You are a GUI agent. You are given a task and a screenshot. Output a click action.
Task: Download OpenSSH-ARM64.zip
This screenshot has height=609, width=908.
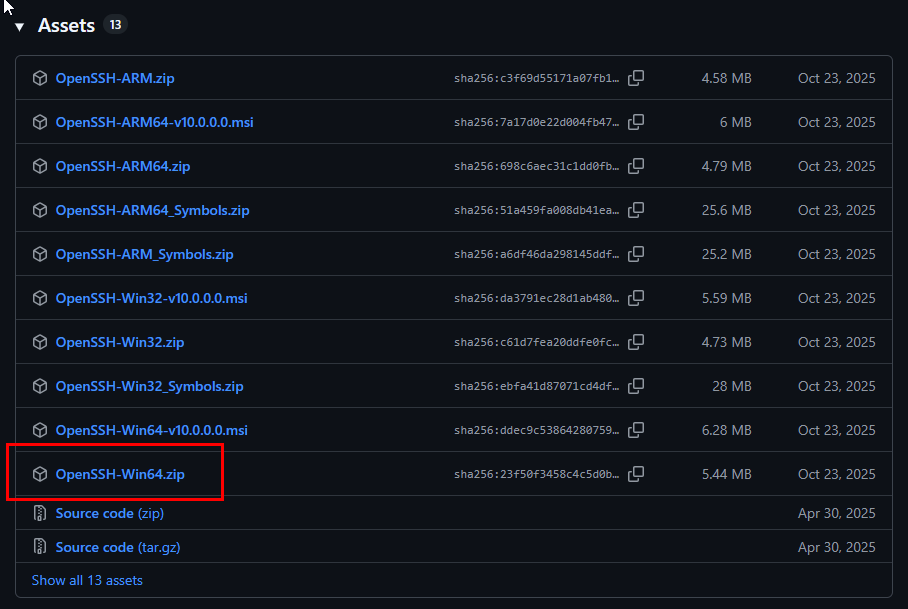123,166
